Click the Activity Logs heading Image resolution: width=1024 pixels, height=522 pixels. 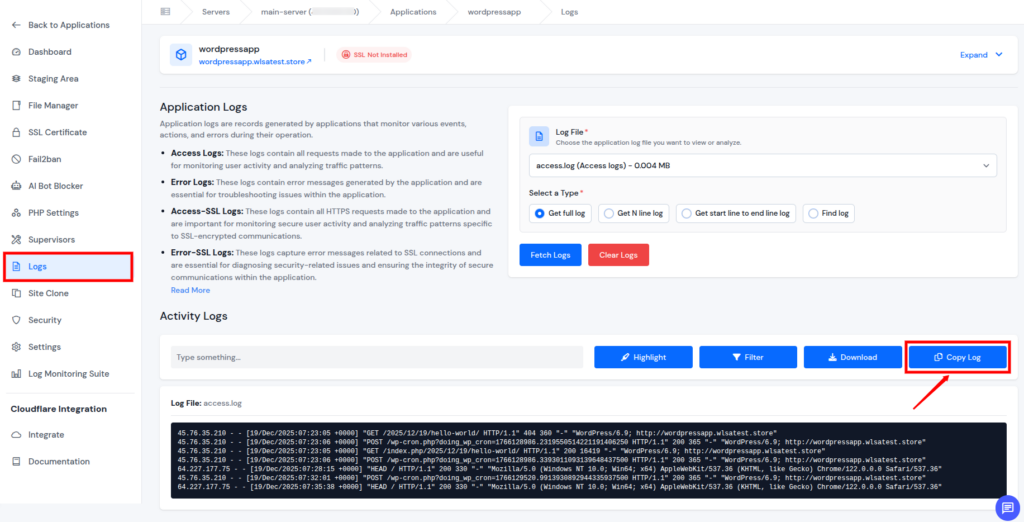point(193,316)
